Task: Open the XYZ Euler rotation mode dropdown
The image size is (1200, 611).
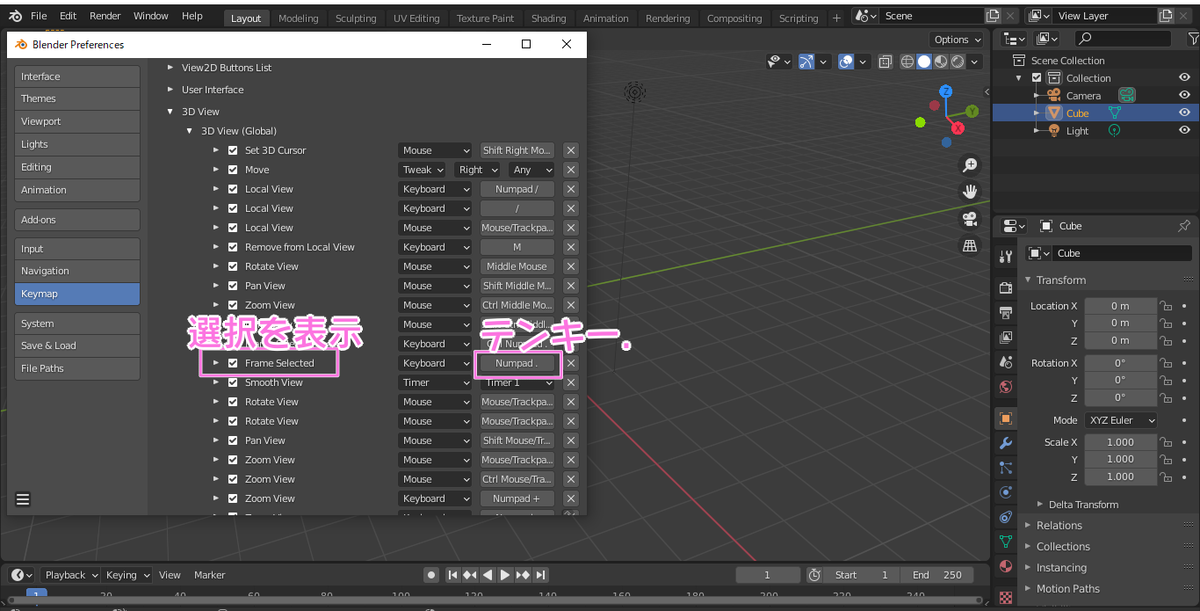Action: (x=1120, y=420)
